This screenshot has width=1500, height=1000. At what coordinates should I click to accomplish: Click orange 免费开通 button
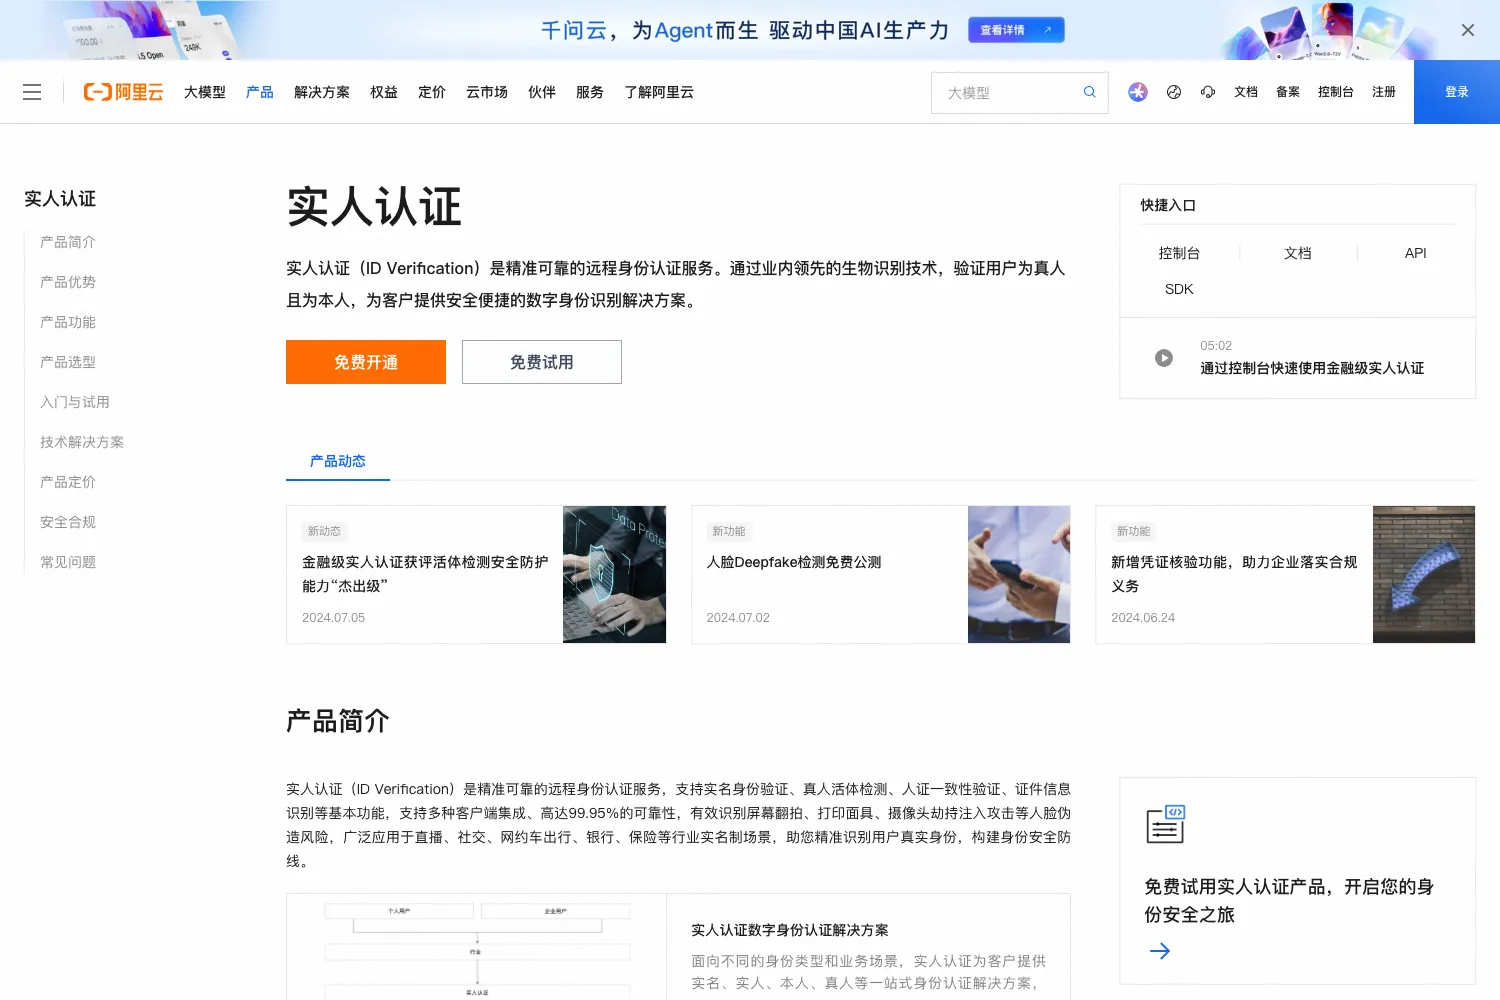[x=366, y=362]
